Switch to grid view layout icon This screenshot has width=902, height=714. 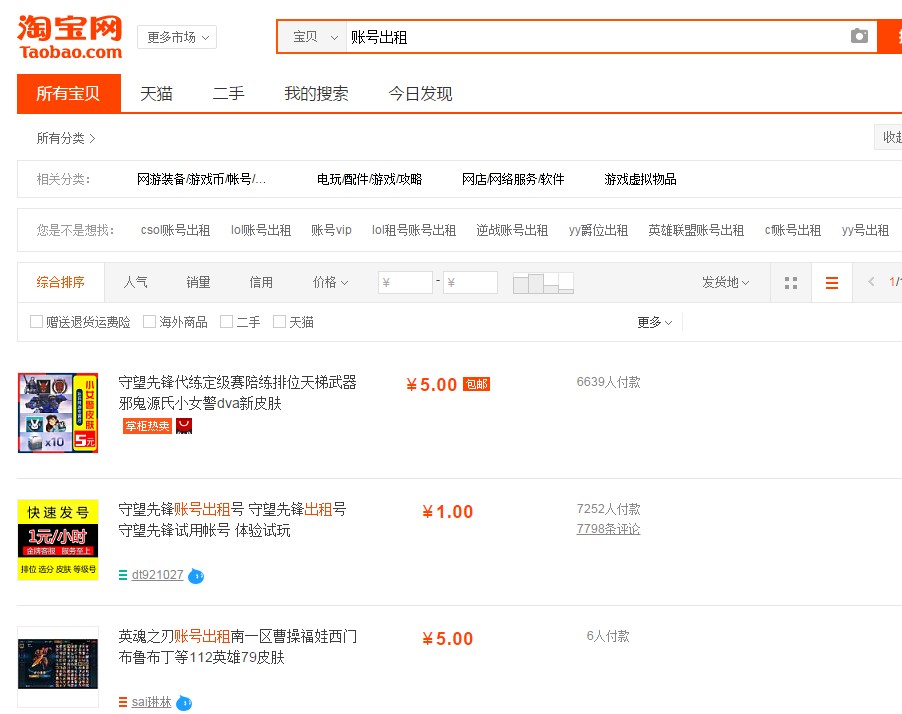[791, 282]
